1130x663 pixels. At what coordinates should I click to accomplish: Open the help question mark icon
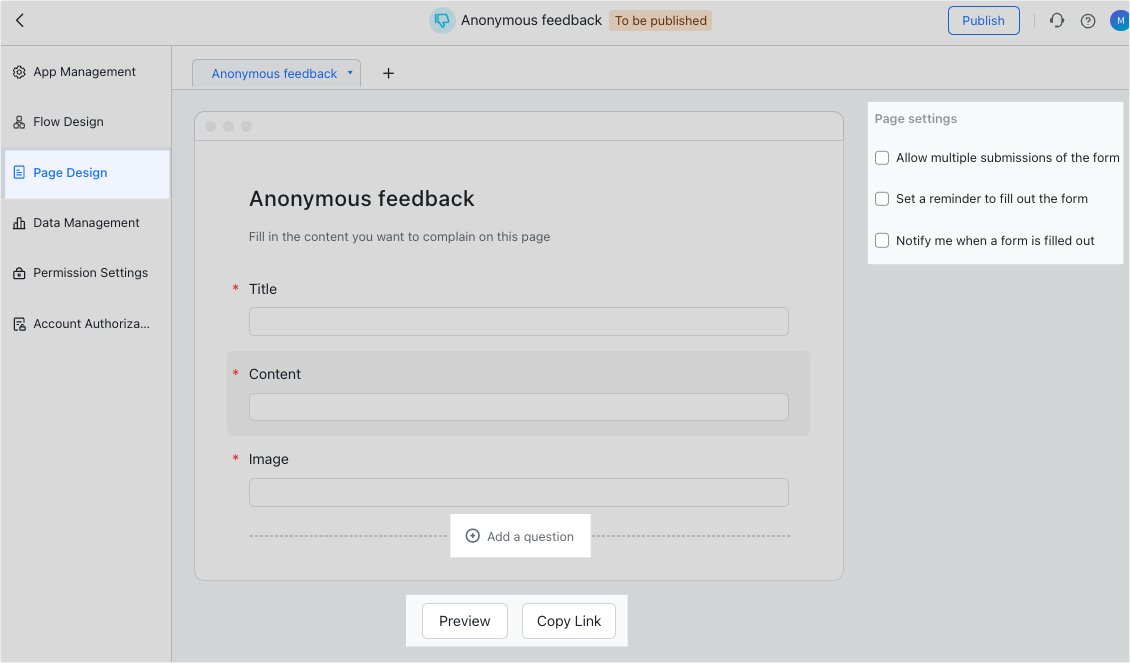pyautogui.click(x=1088, y=20)
